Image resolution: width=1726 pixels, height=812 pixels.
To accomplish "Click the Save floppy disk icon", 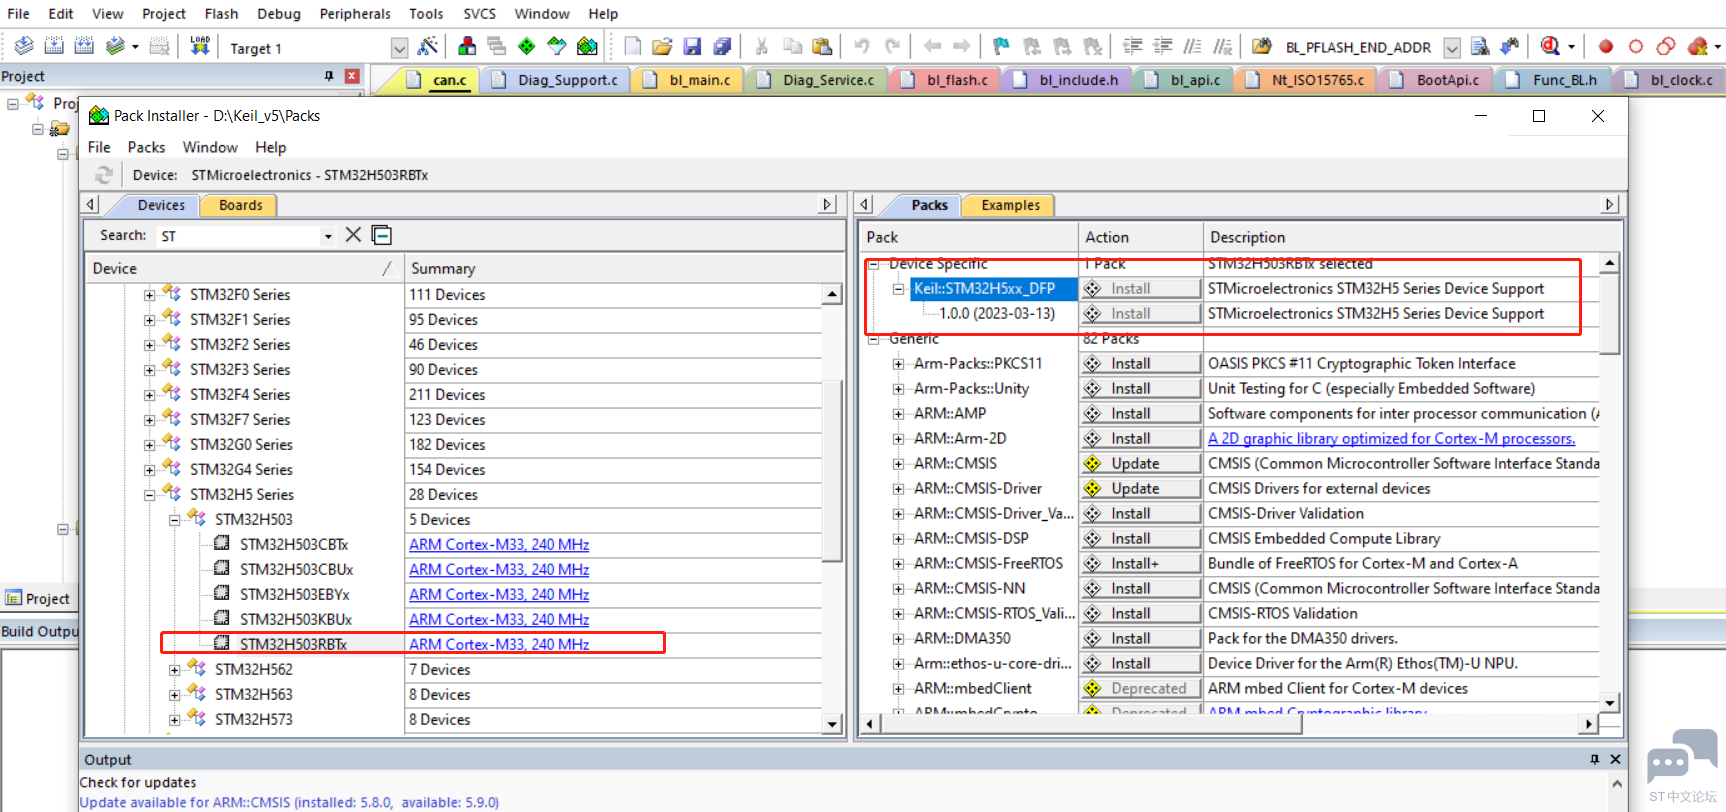I will (692, 46).
